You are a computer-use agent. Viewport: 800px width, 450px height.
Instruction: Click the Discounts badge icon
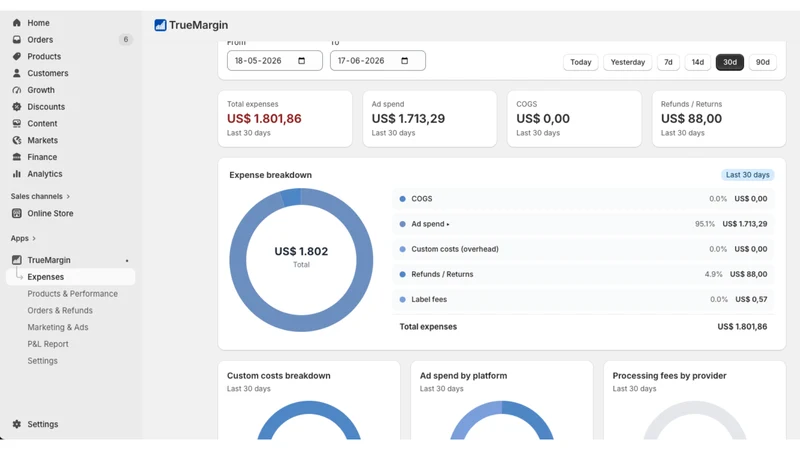coord(17,107)
